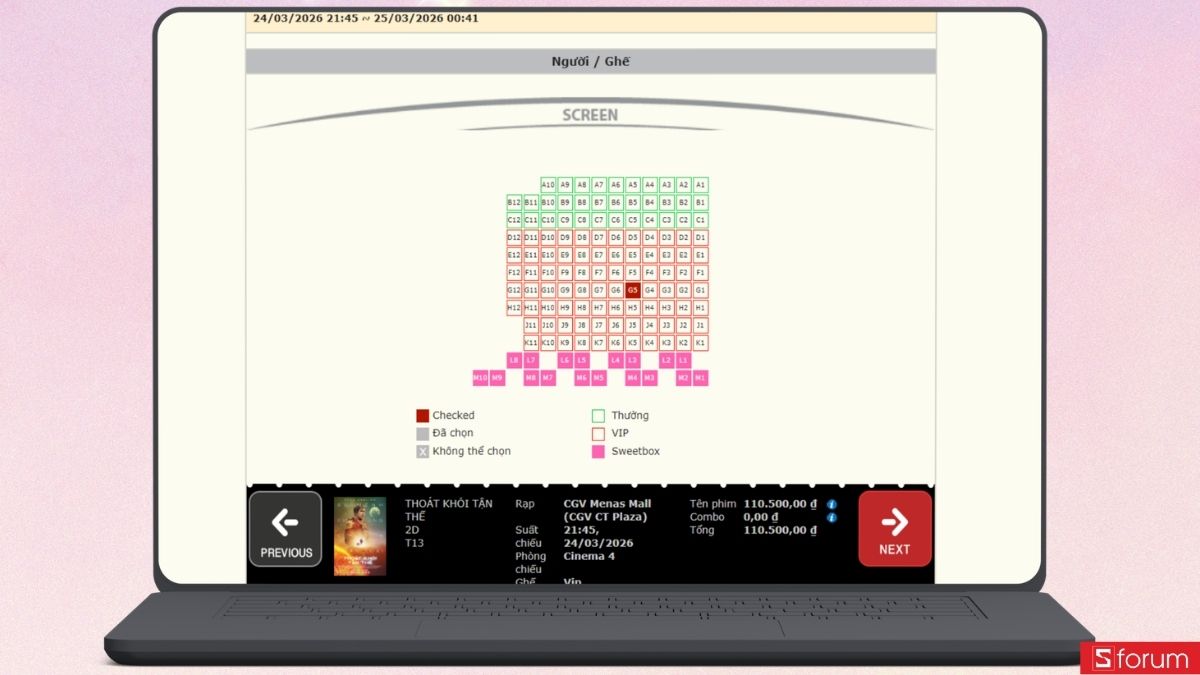Select VIP seat G4

click(650, 290)
